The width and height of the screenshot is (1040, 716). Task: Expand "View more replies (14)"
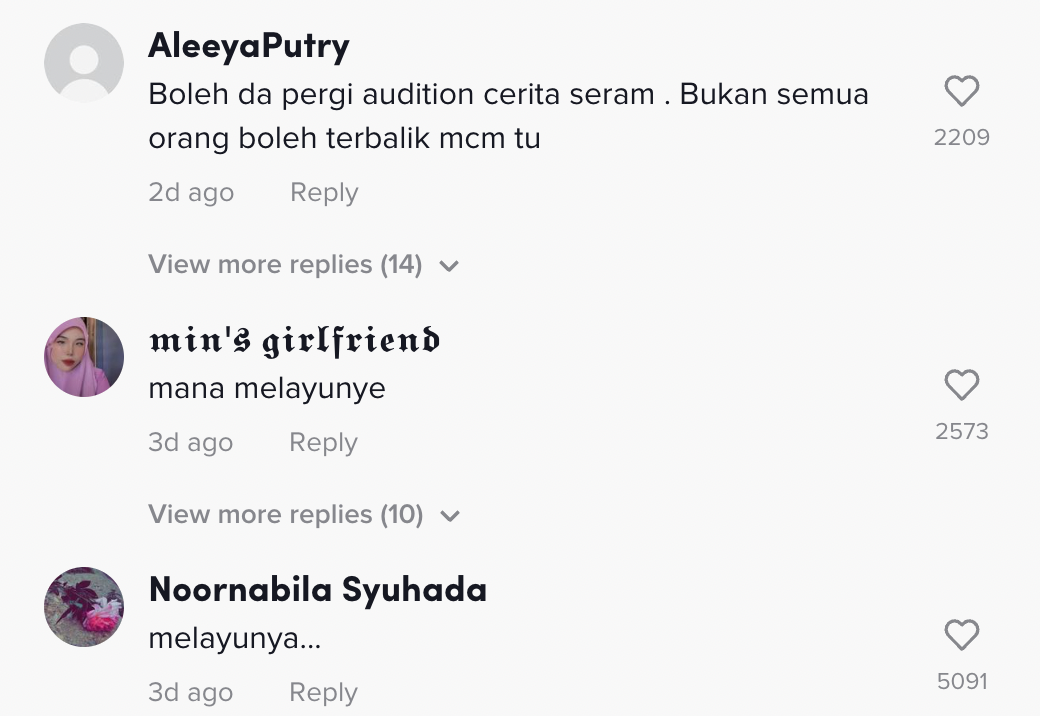click(x=285, y=265)
